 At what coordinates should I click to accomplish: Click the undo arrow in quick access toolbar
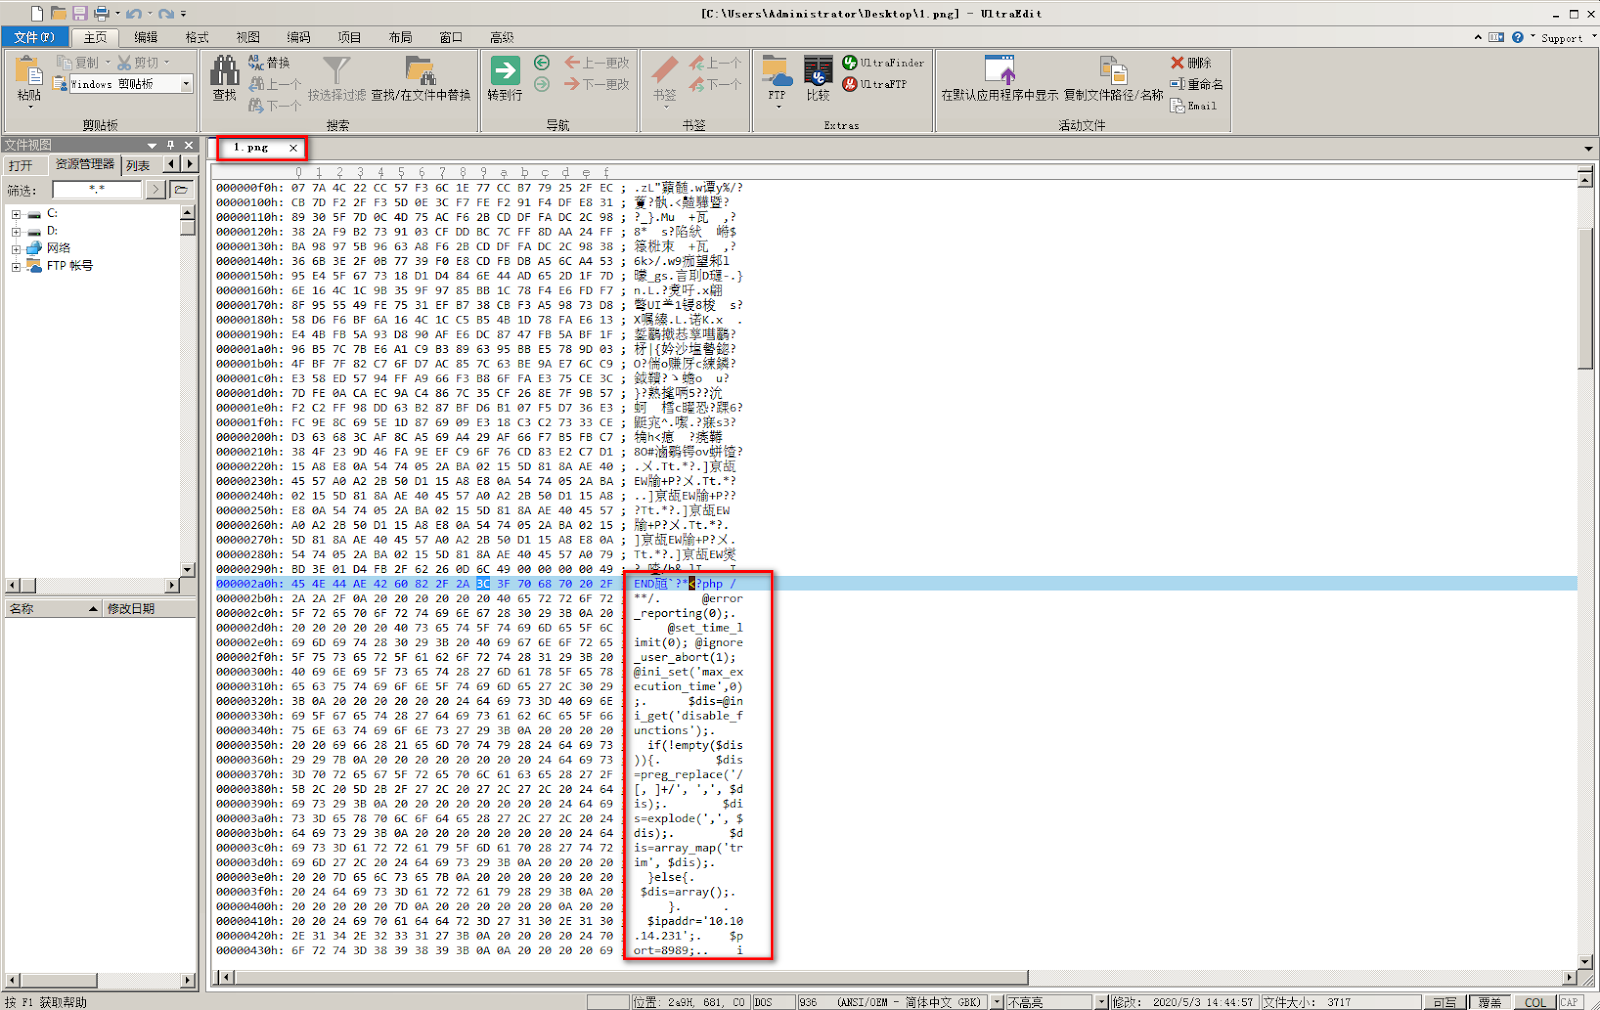point(133,13)
